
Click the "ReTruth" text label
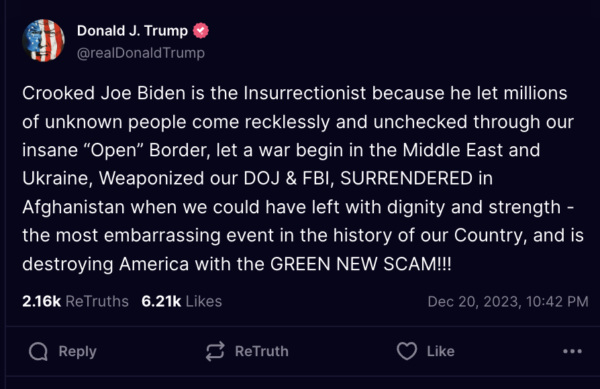(x=262, y=351)
